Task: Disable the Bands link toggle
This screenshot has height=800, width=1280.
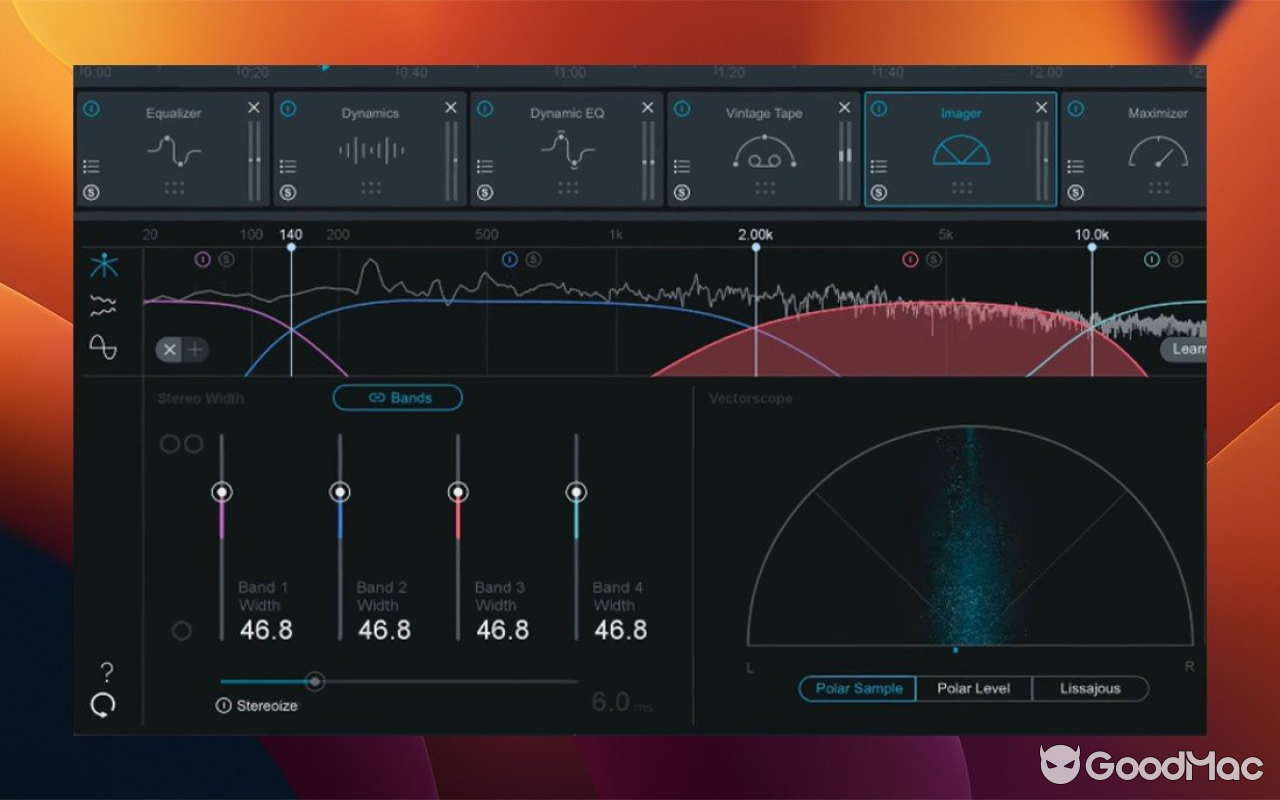Action: (x=397, y=397)
